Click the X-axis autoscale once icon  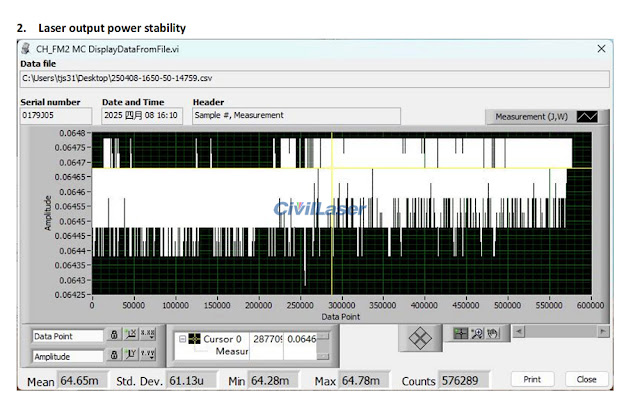point(131,335)
